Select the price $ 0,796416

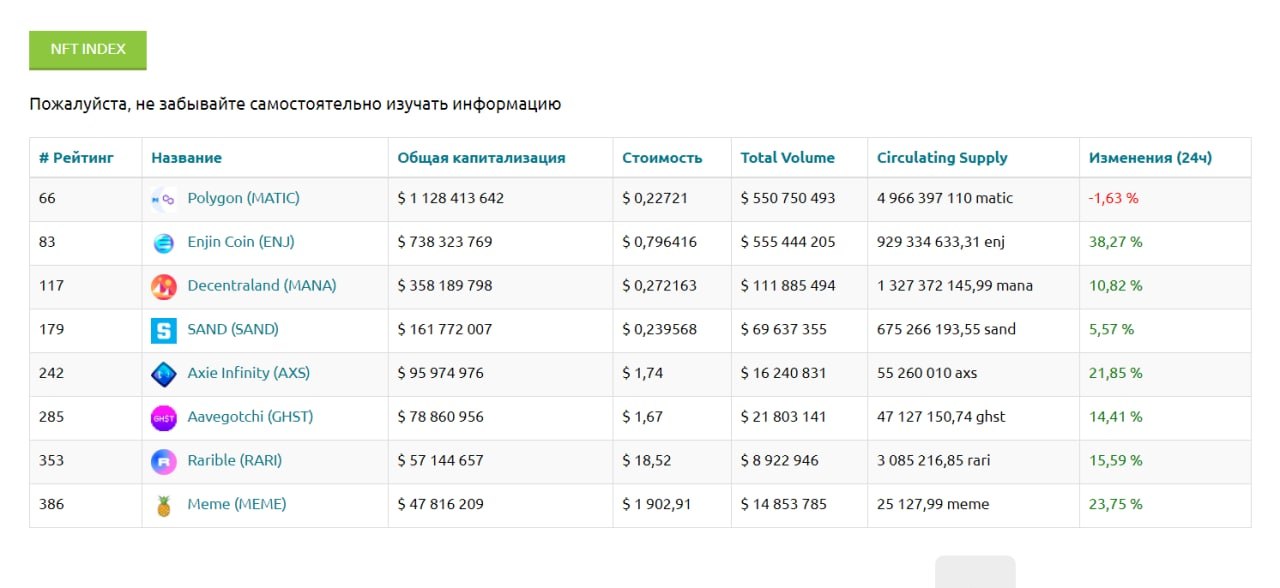(x=660, y=242)
